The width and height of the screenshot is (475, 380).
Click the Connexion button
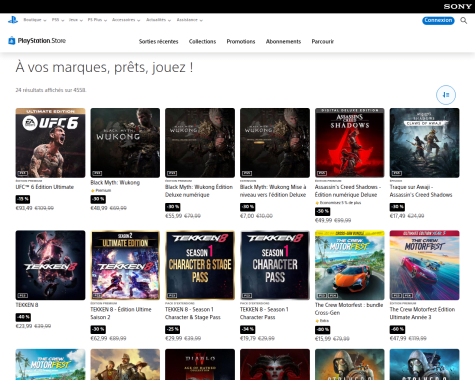click(x=438, y=20)
